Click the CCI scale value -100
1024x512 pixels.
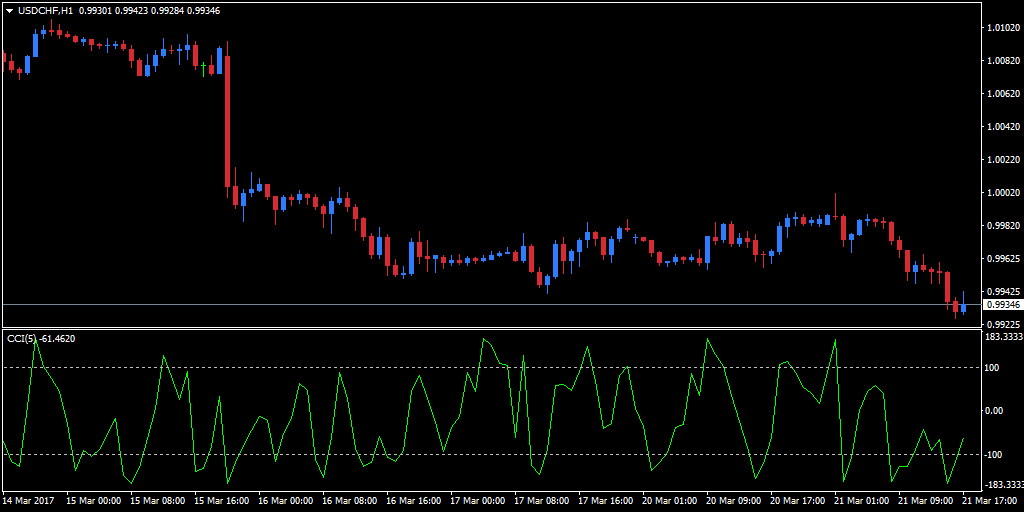tap(995, 454)
